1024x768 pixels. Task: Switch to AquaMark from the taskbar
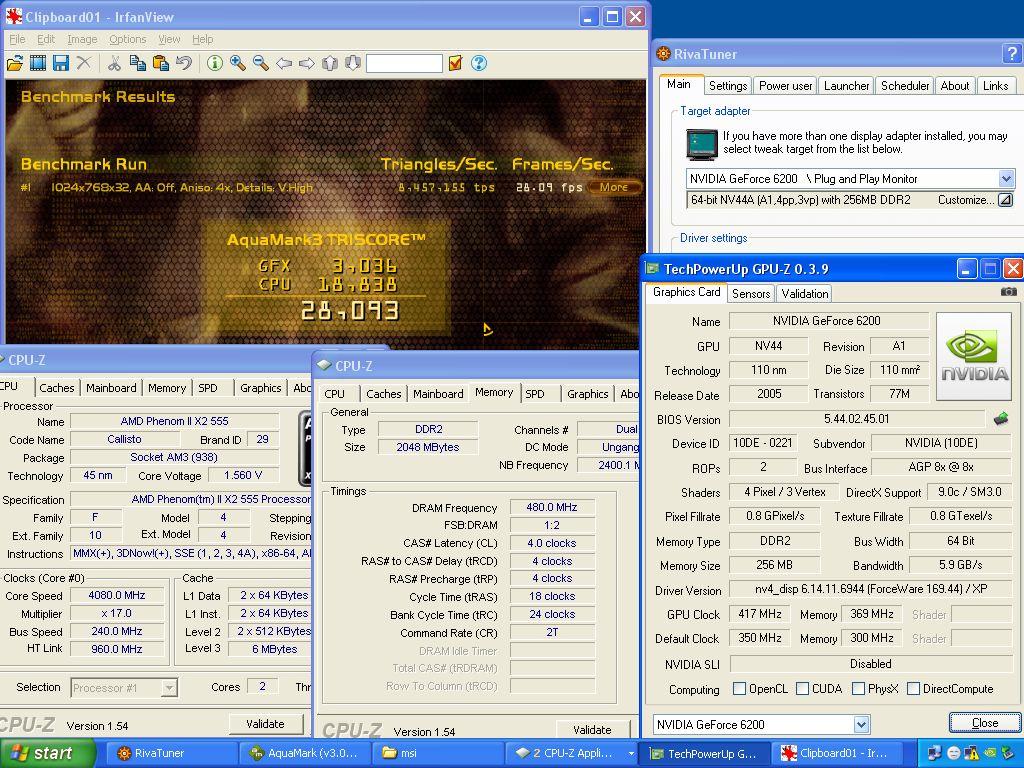tap(306, 754)
